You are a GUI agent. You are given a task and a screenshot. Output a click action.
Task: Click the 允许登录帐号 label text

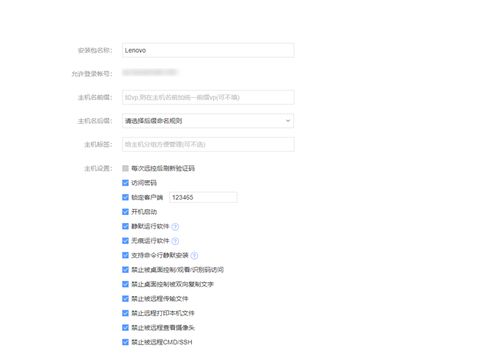(x=92, y=74)
